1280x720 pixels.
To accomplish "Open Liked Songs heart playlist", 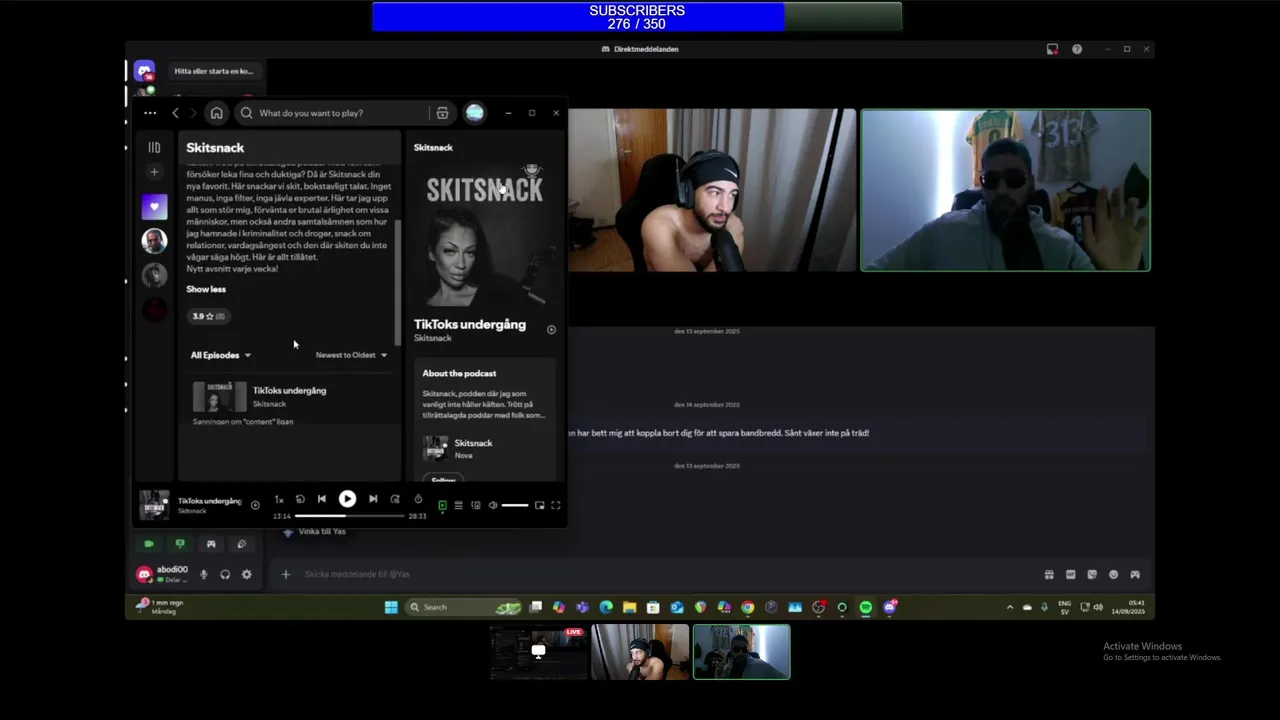I will (x=154, y=207).
